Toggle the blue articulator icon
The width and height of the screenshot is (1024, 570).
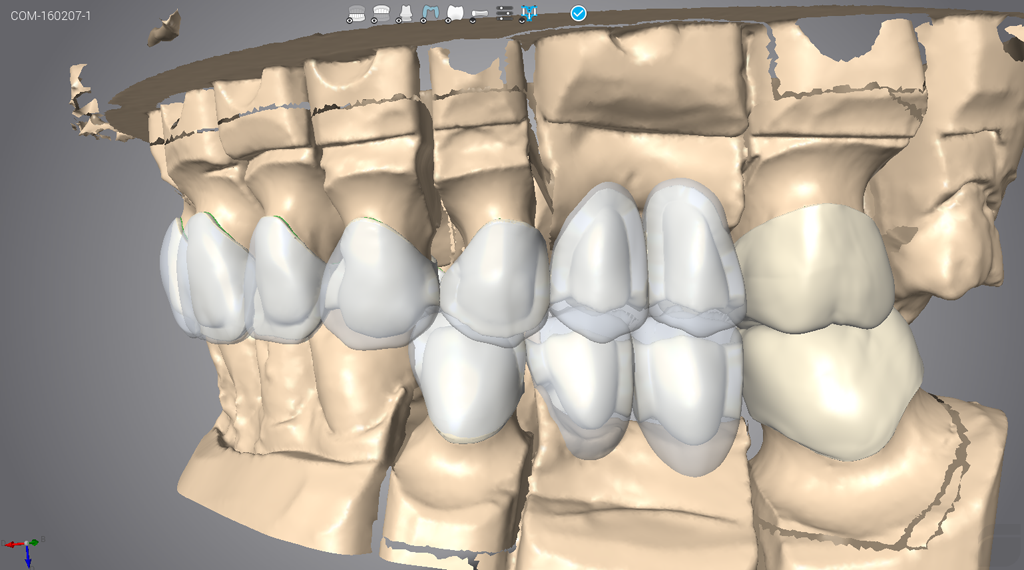(x=530, y=13)
